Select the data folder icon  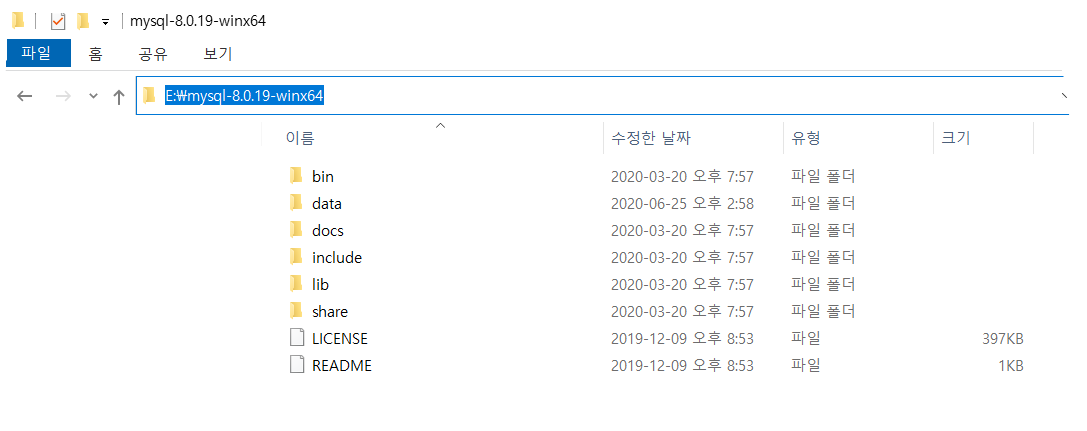coord(296,203)
